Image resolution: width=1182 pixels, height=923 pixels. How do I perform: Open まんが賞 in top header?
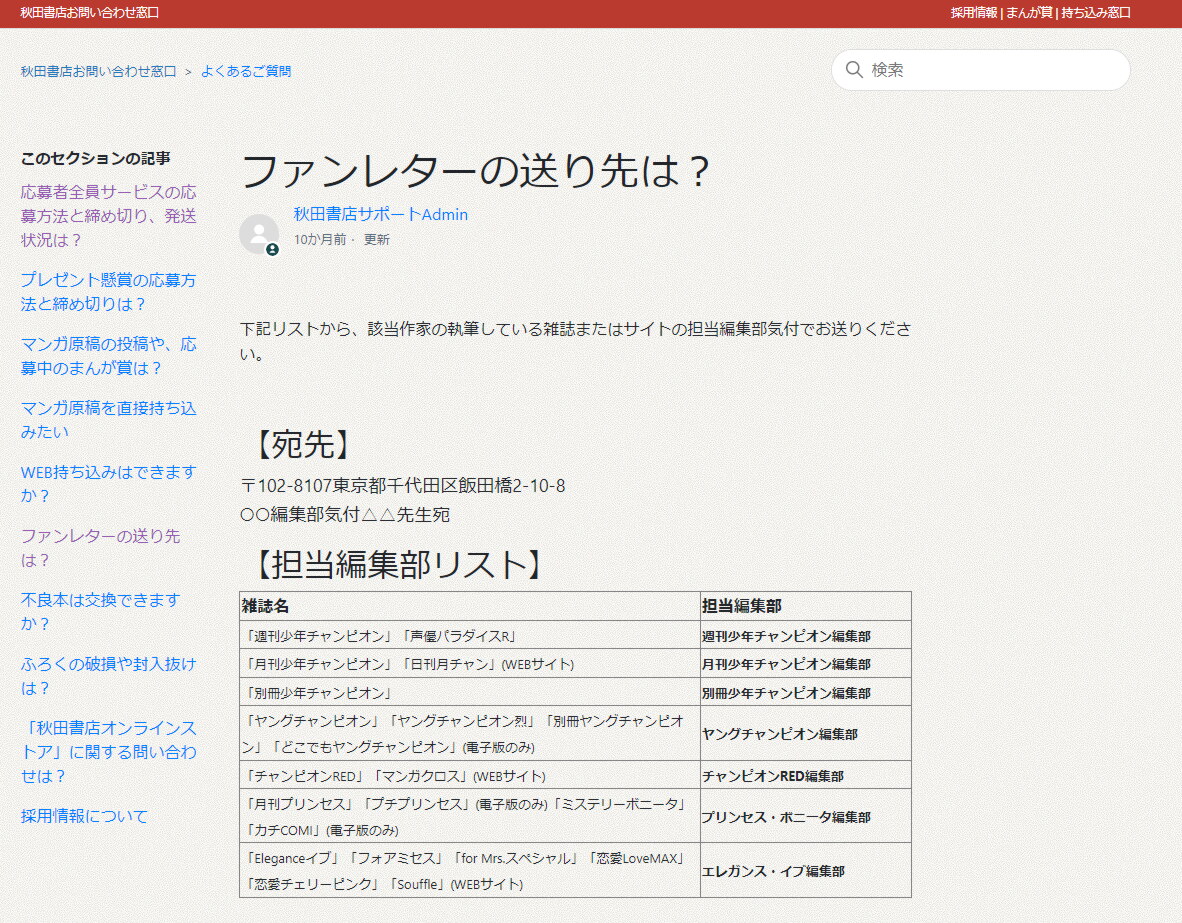coord(1028,13)
